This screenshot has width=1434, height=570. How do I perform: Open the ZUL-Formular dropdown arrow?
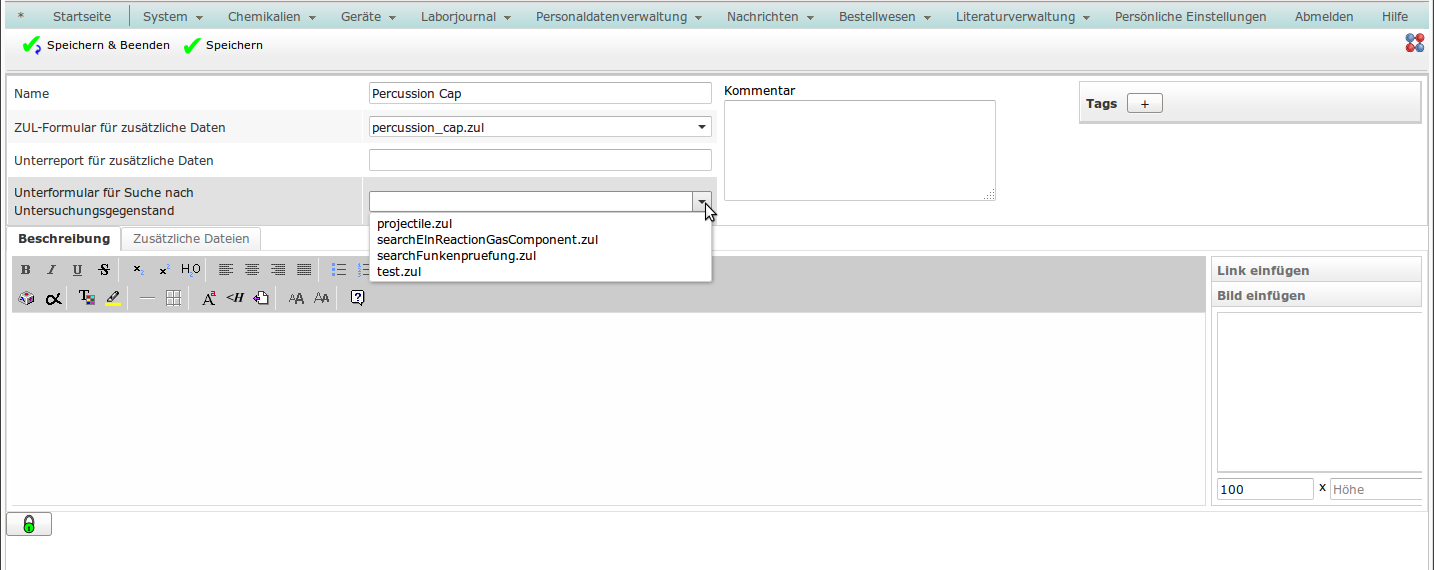coord(702,127)
